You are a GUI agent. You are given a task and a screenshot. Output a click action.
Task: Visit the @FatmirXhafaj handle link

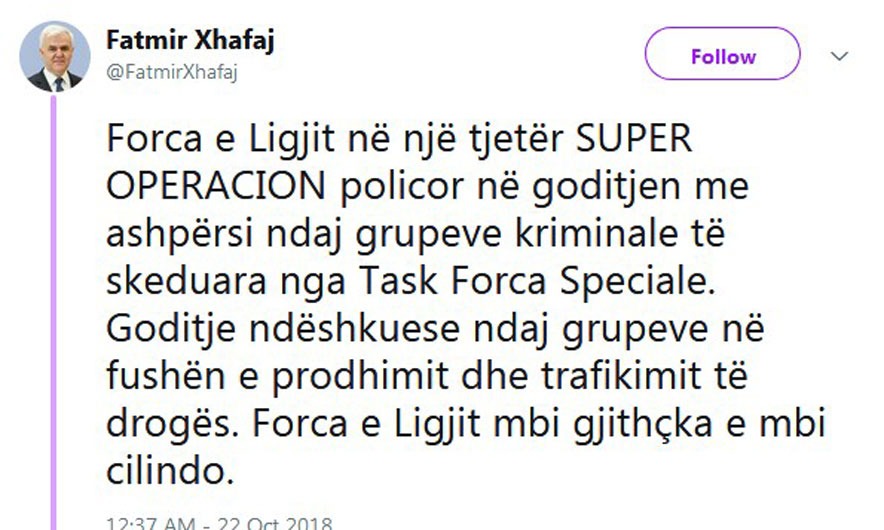click(172, 72)
